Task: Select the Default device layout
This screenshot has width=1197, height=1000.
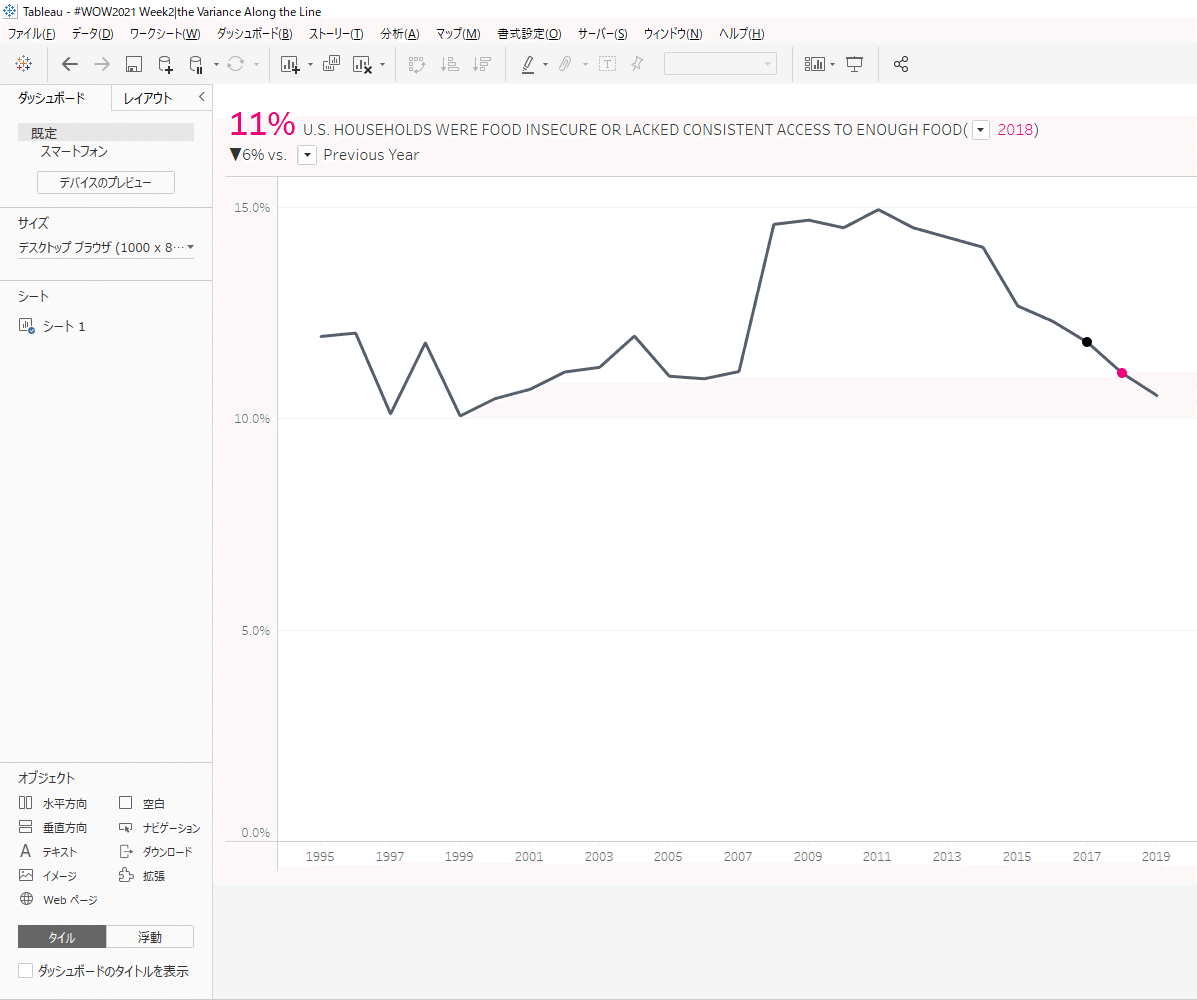Action: 106,133
